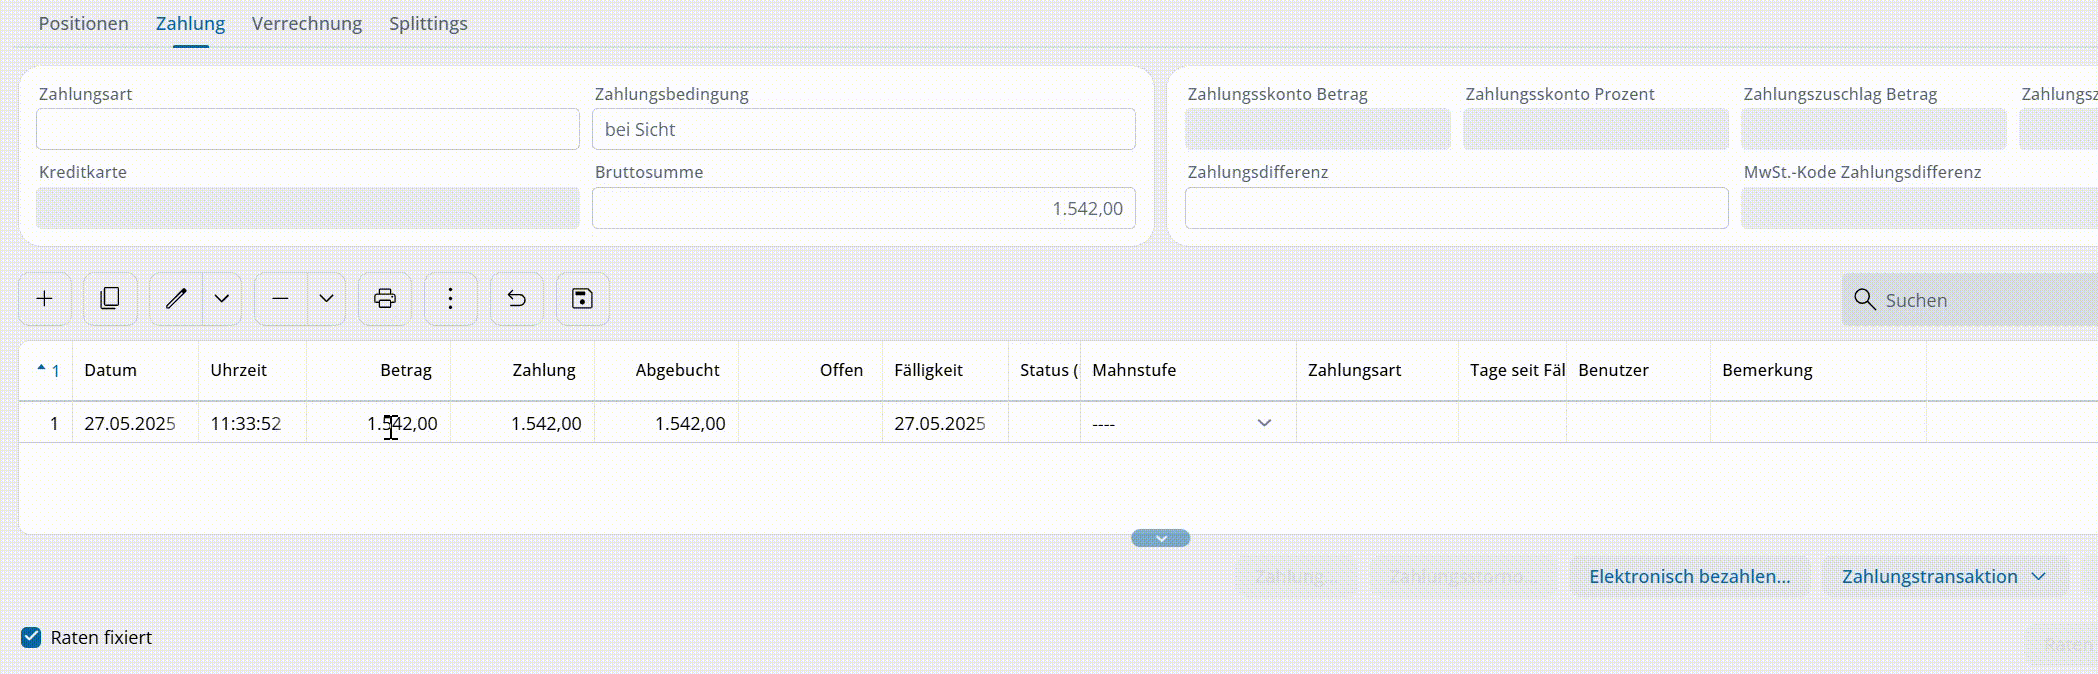Print the payment list via printer icon

(385, 299)
